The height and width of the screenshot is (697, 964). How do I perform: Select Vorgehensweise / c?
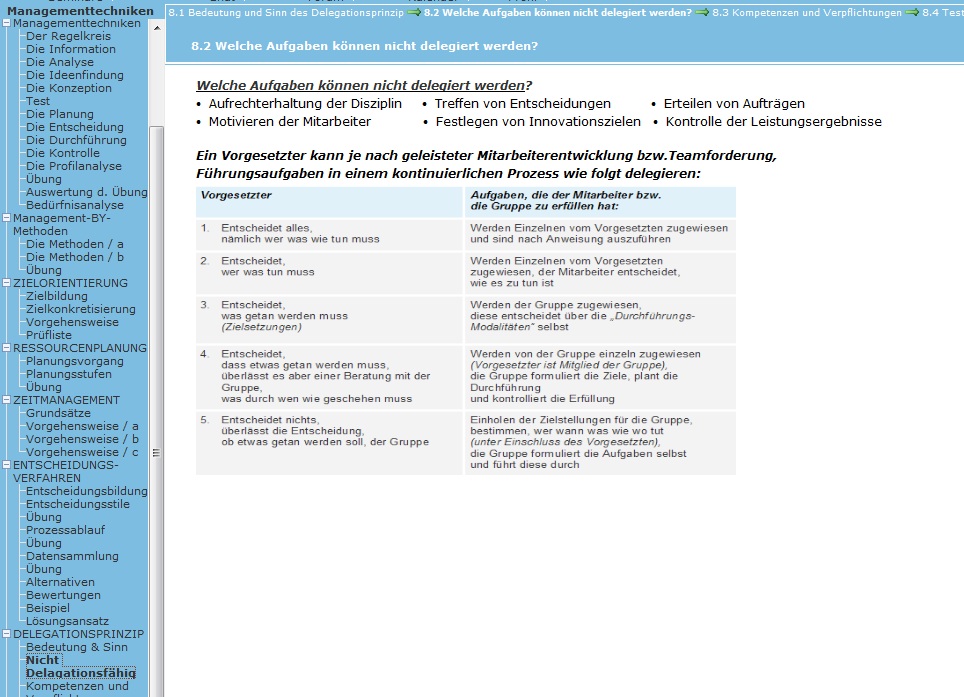tap(82, 452)
